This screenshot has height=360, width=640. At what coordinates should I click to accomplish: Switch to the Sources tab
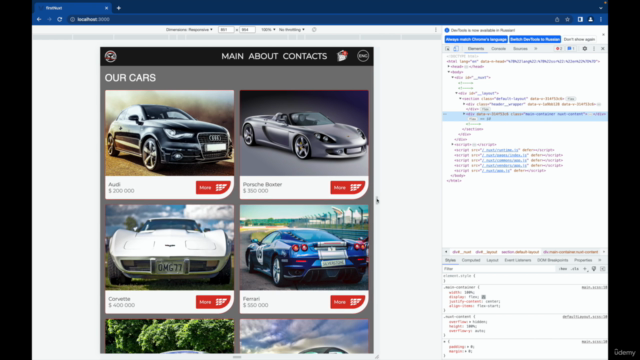click(520, 49)
